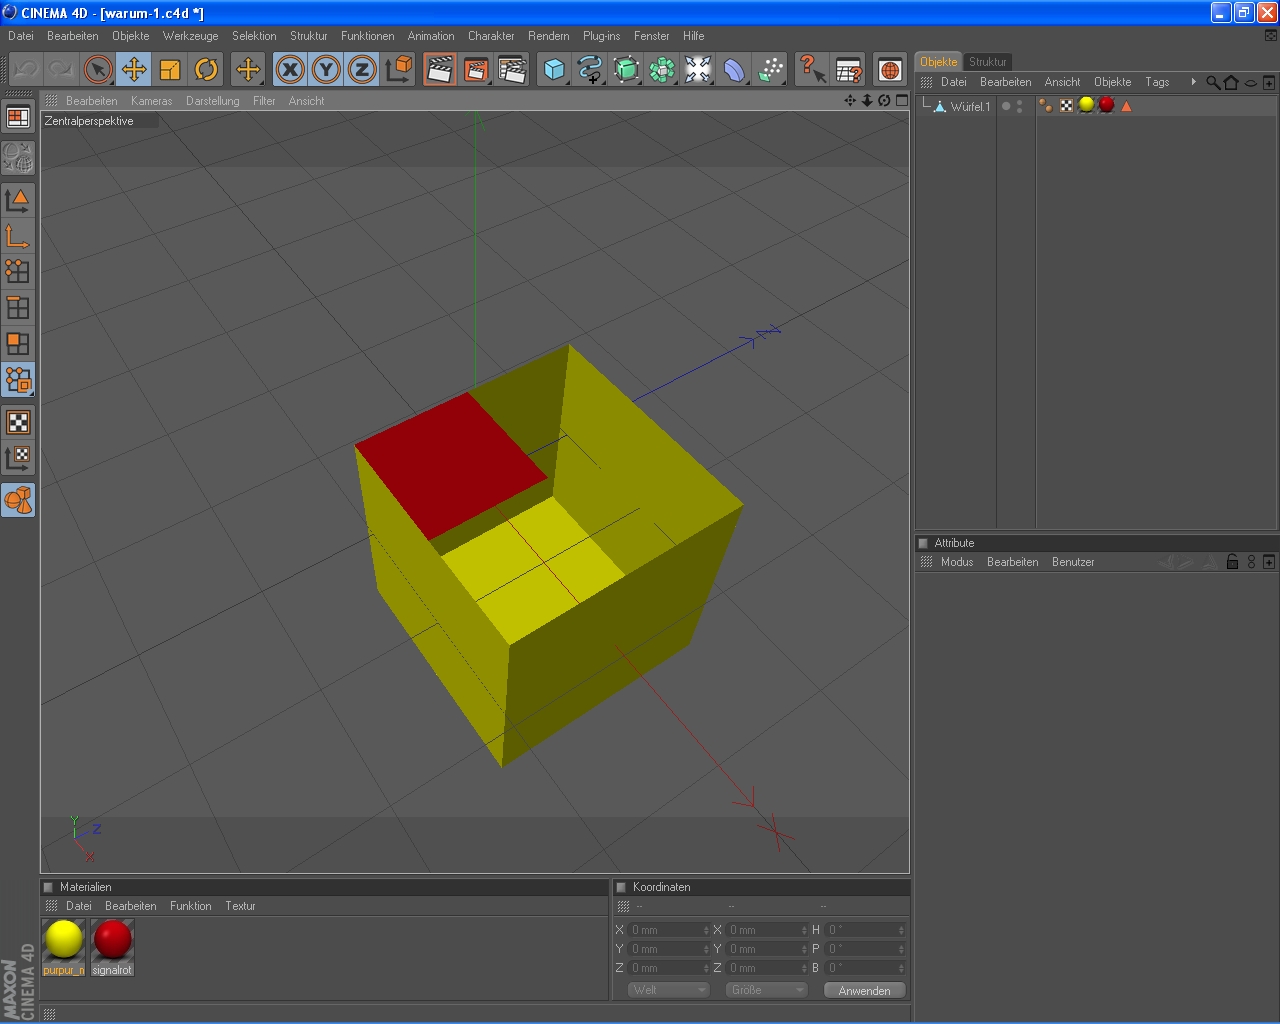Render the active view
Viewport: 1280px width, 1024px height.
coord(440,69)
